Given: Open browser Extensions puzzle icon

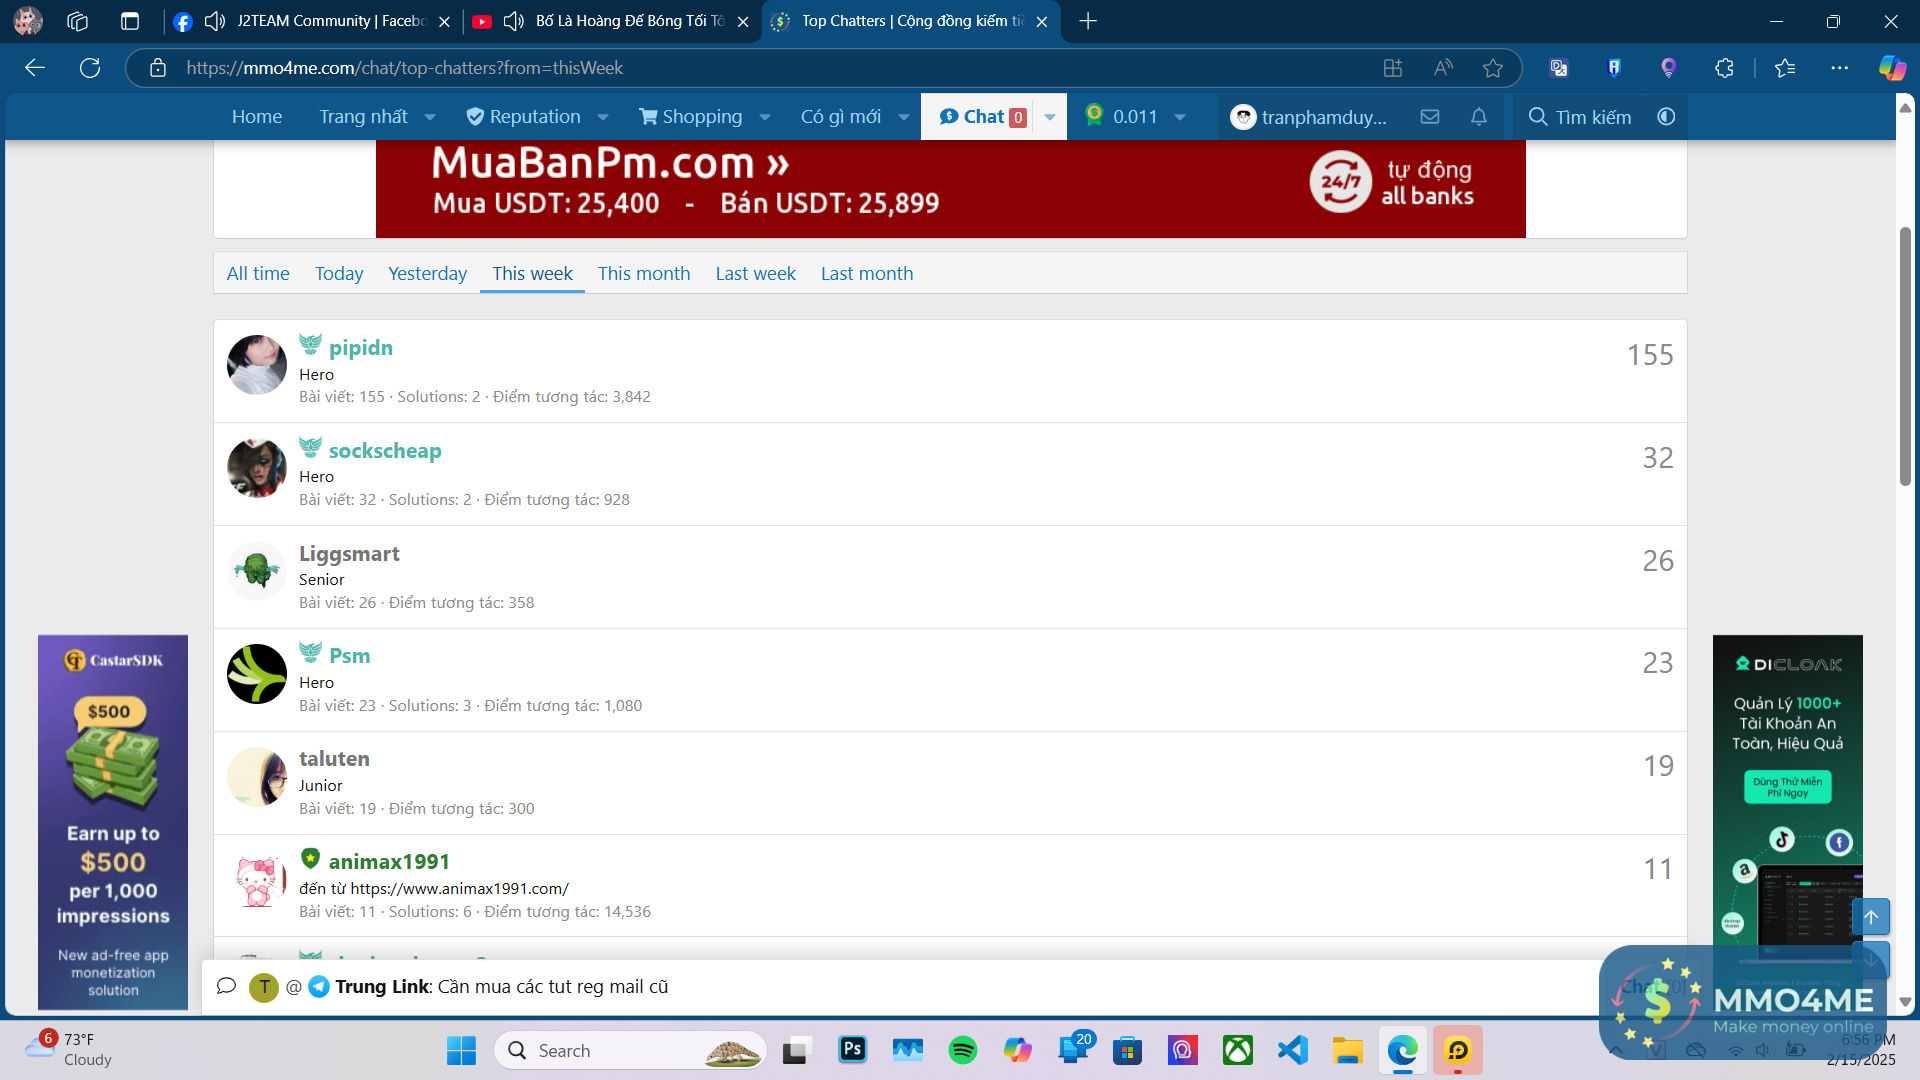Looking at the screenshot, I should tap(1724, 68).
